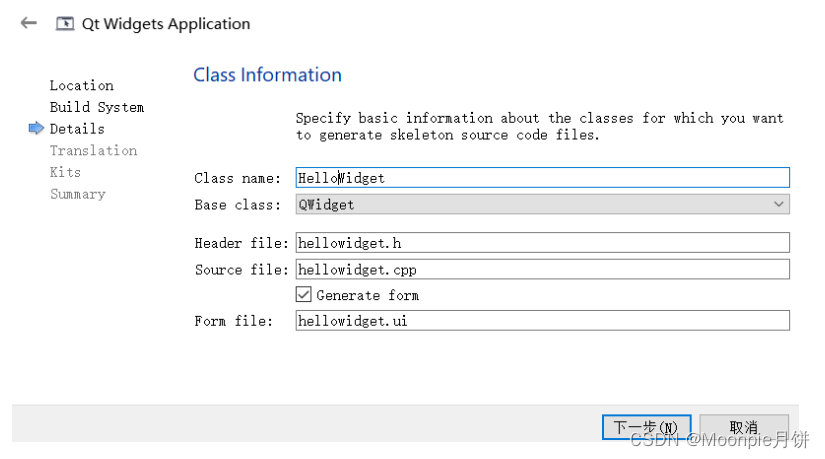
Task: Expand Base class list via chevron arrow
Action: click(x=779, y=204)
